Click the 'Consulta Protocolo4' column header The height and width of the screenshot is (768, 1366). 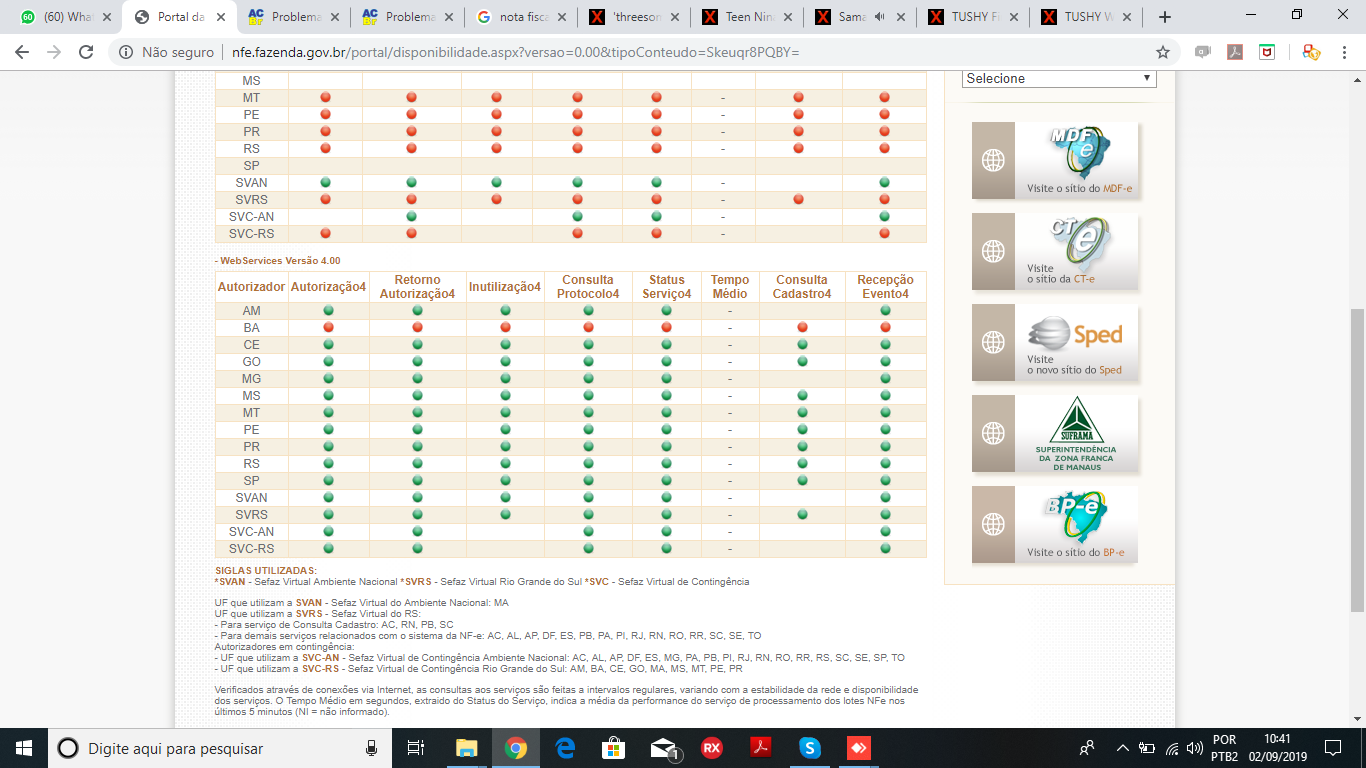click(x=588, y=287)
